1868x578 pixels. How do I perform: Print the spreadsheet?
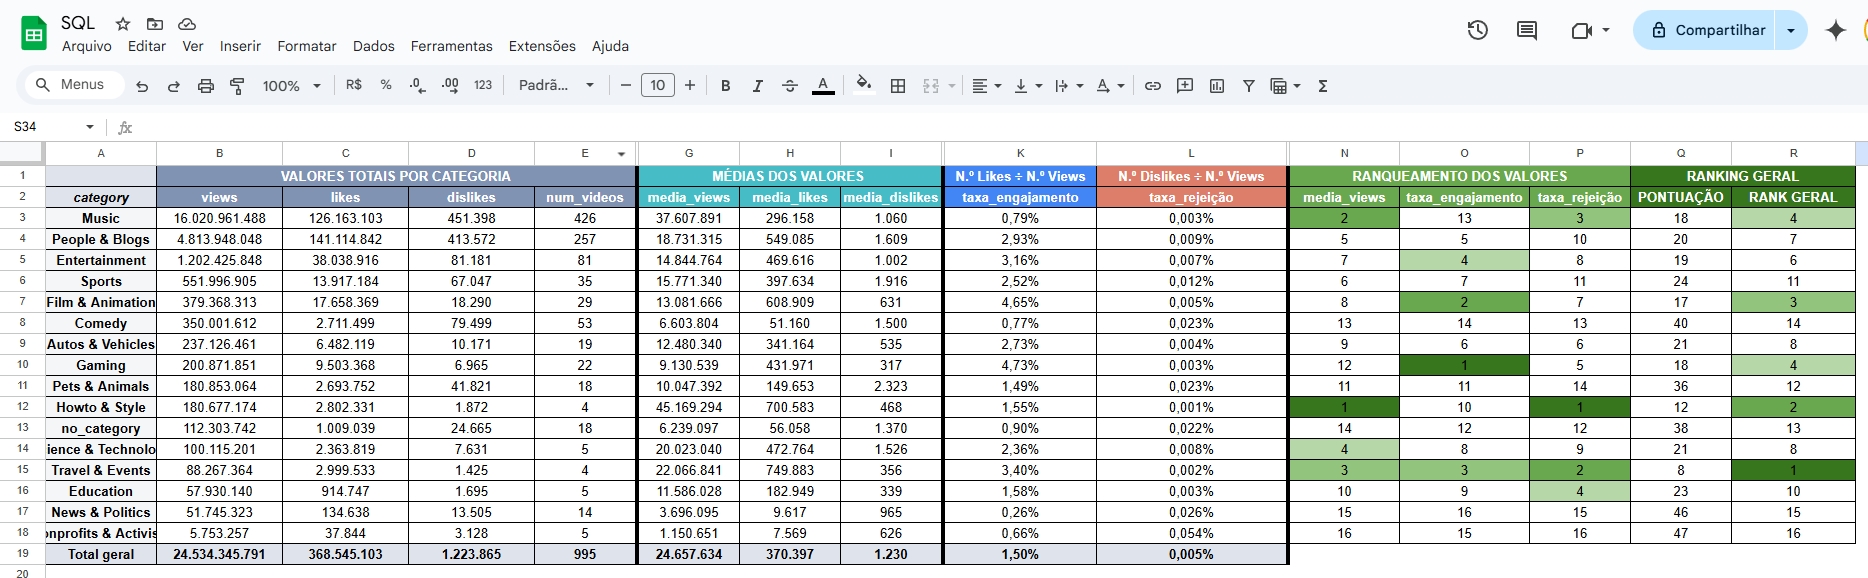206,86
